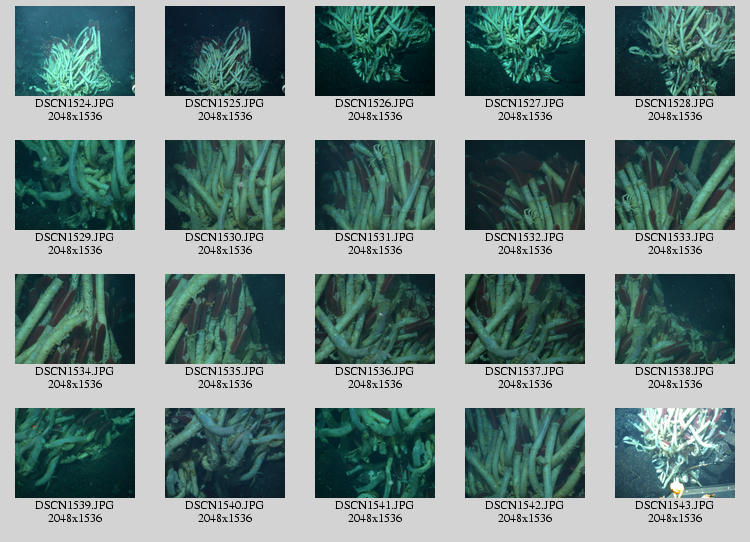The image size is (750, 542).
Task: Open the DSCN1541.JPG thumbnail image
Action: pyautogui.click(x=375, y=453)
